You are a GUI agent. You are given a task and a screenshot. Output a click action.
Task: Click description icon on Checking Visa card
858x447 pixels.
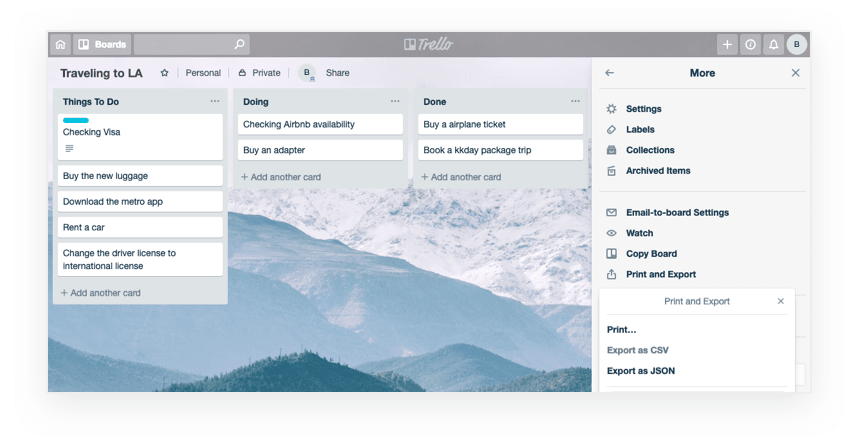[69, 148]
